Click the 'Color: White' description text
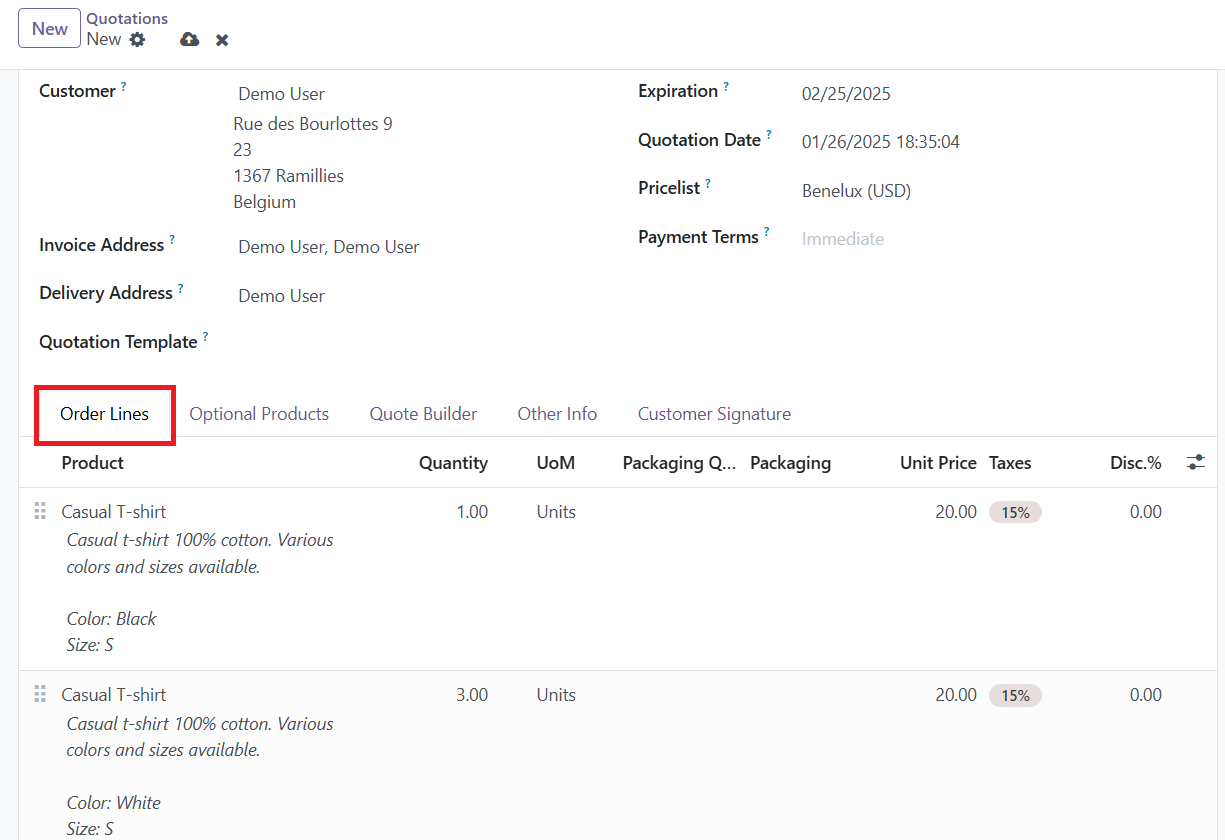The height and width of the screenshot is (840, 1225). click(x=113, y=803)
